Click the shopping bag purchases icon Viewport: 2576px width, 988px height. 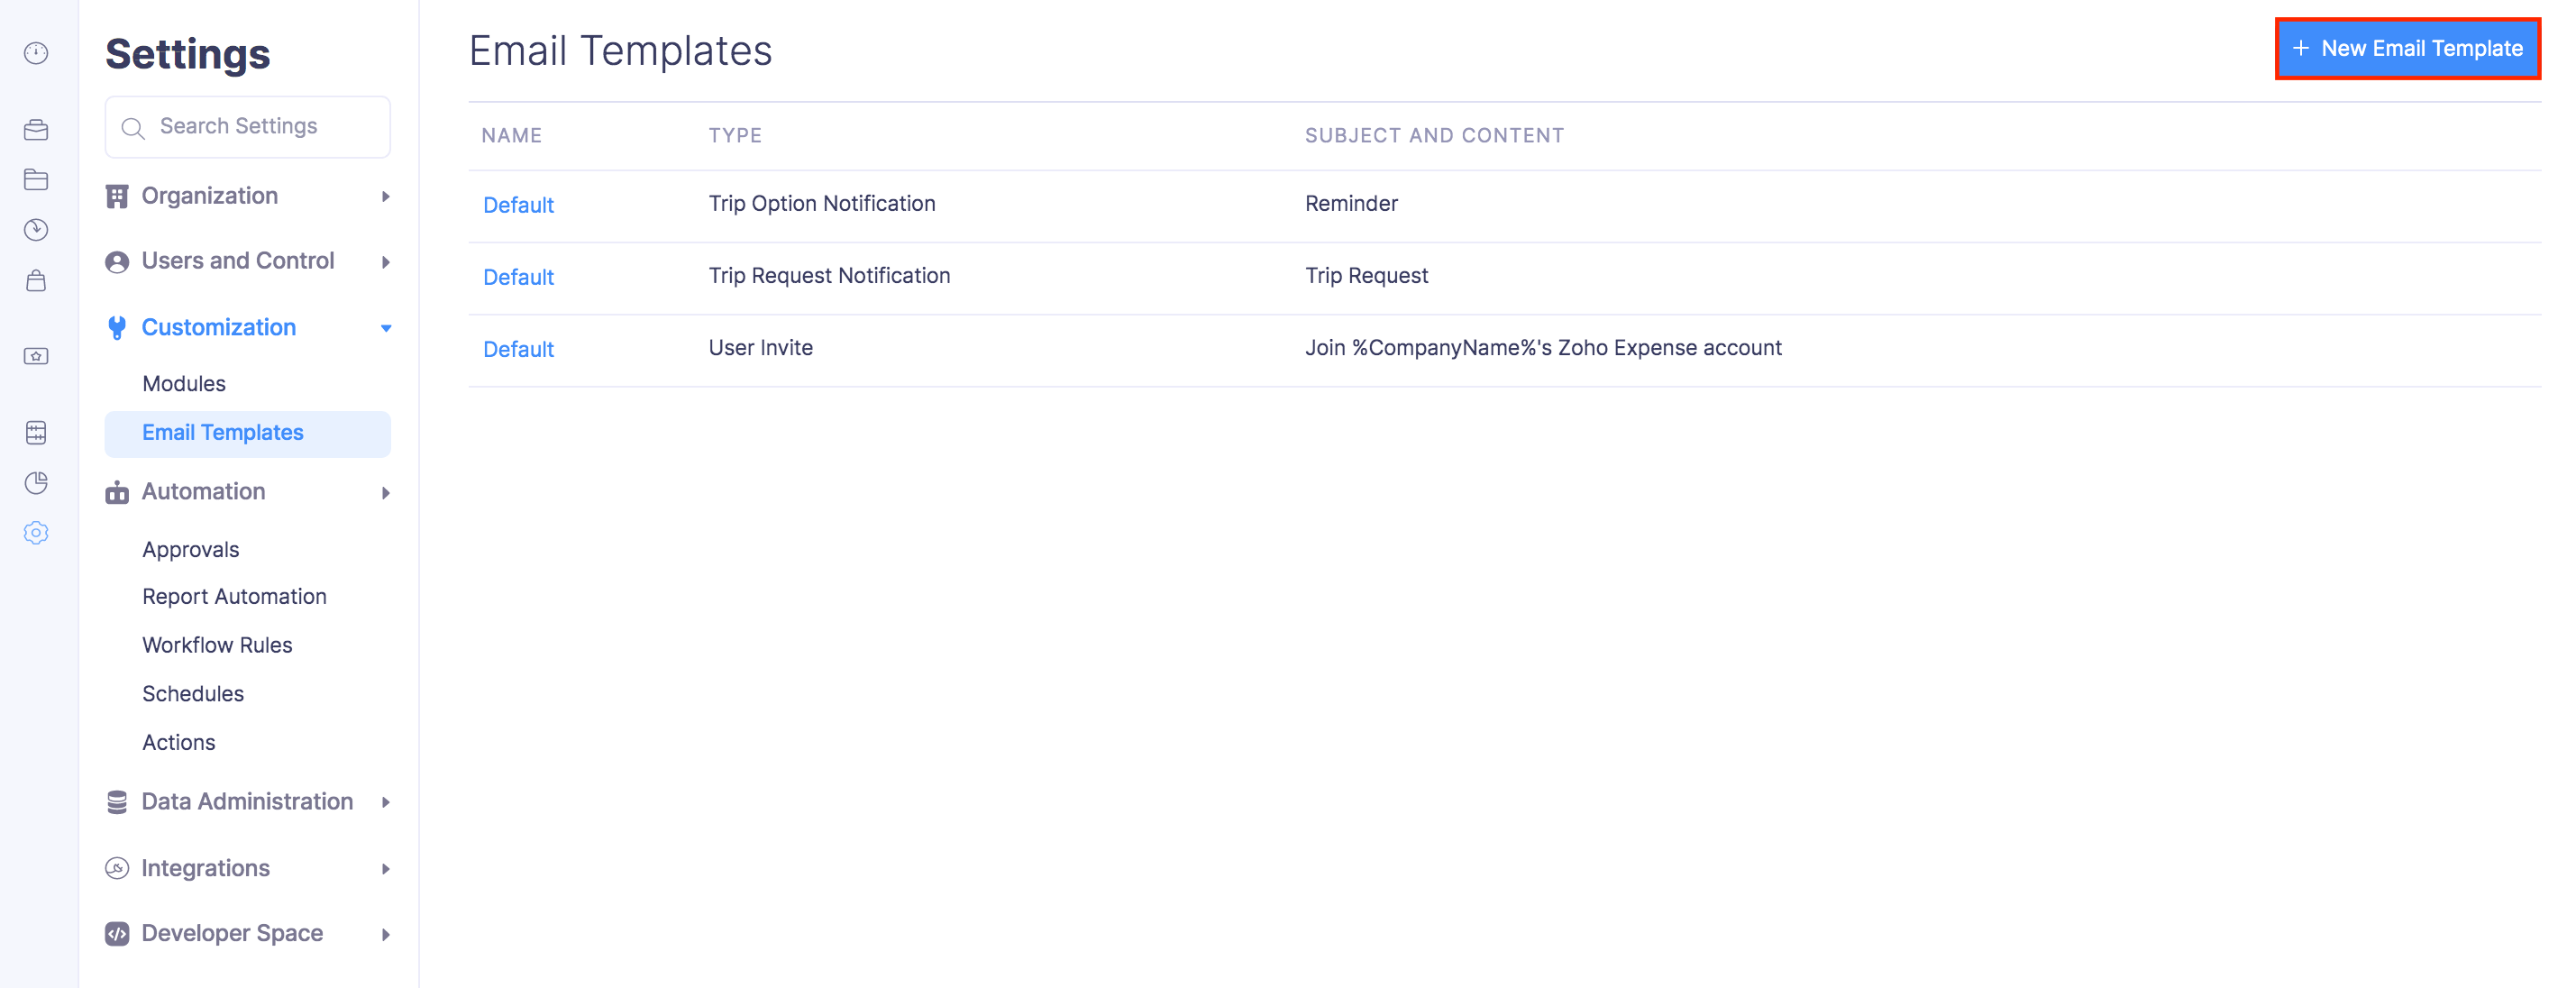click(36, 280)
